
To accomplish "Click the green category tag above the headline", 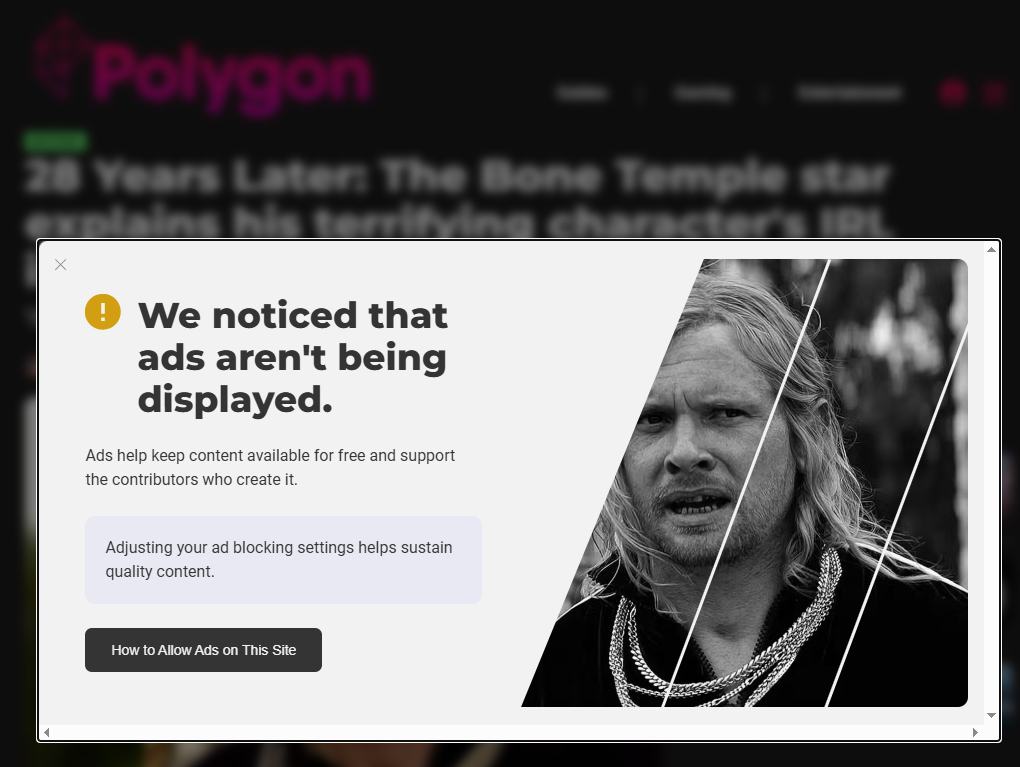I will (55, 140).
